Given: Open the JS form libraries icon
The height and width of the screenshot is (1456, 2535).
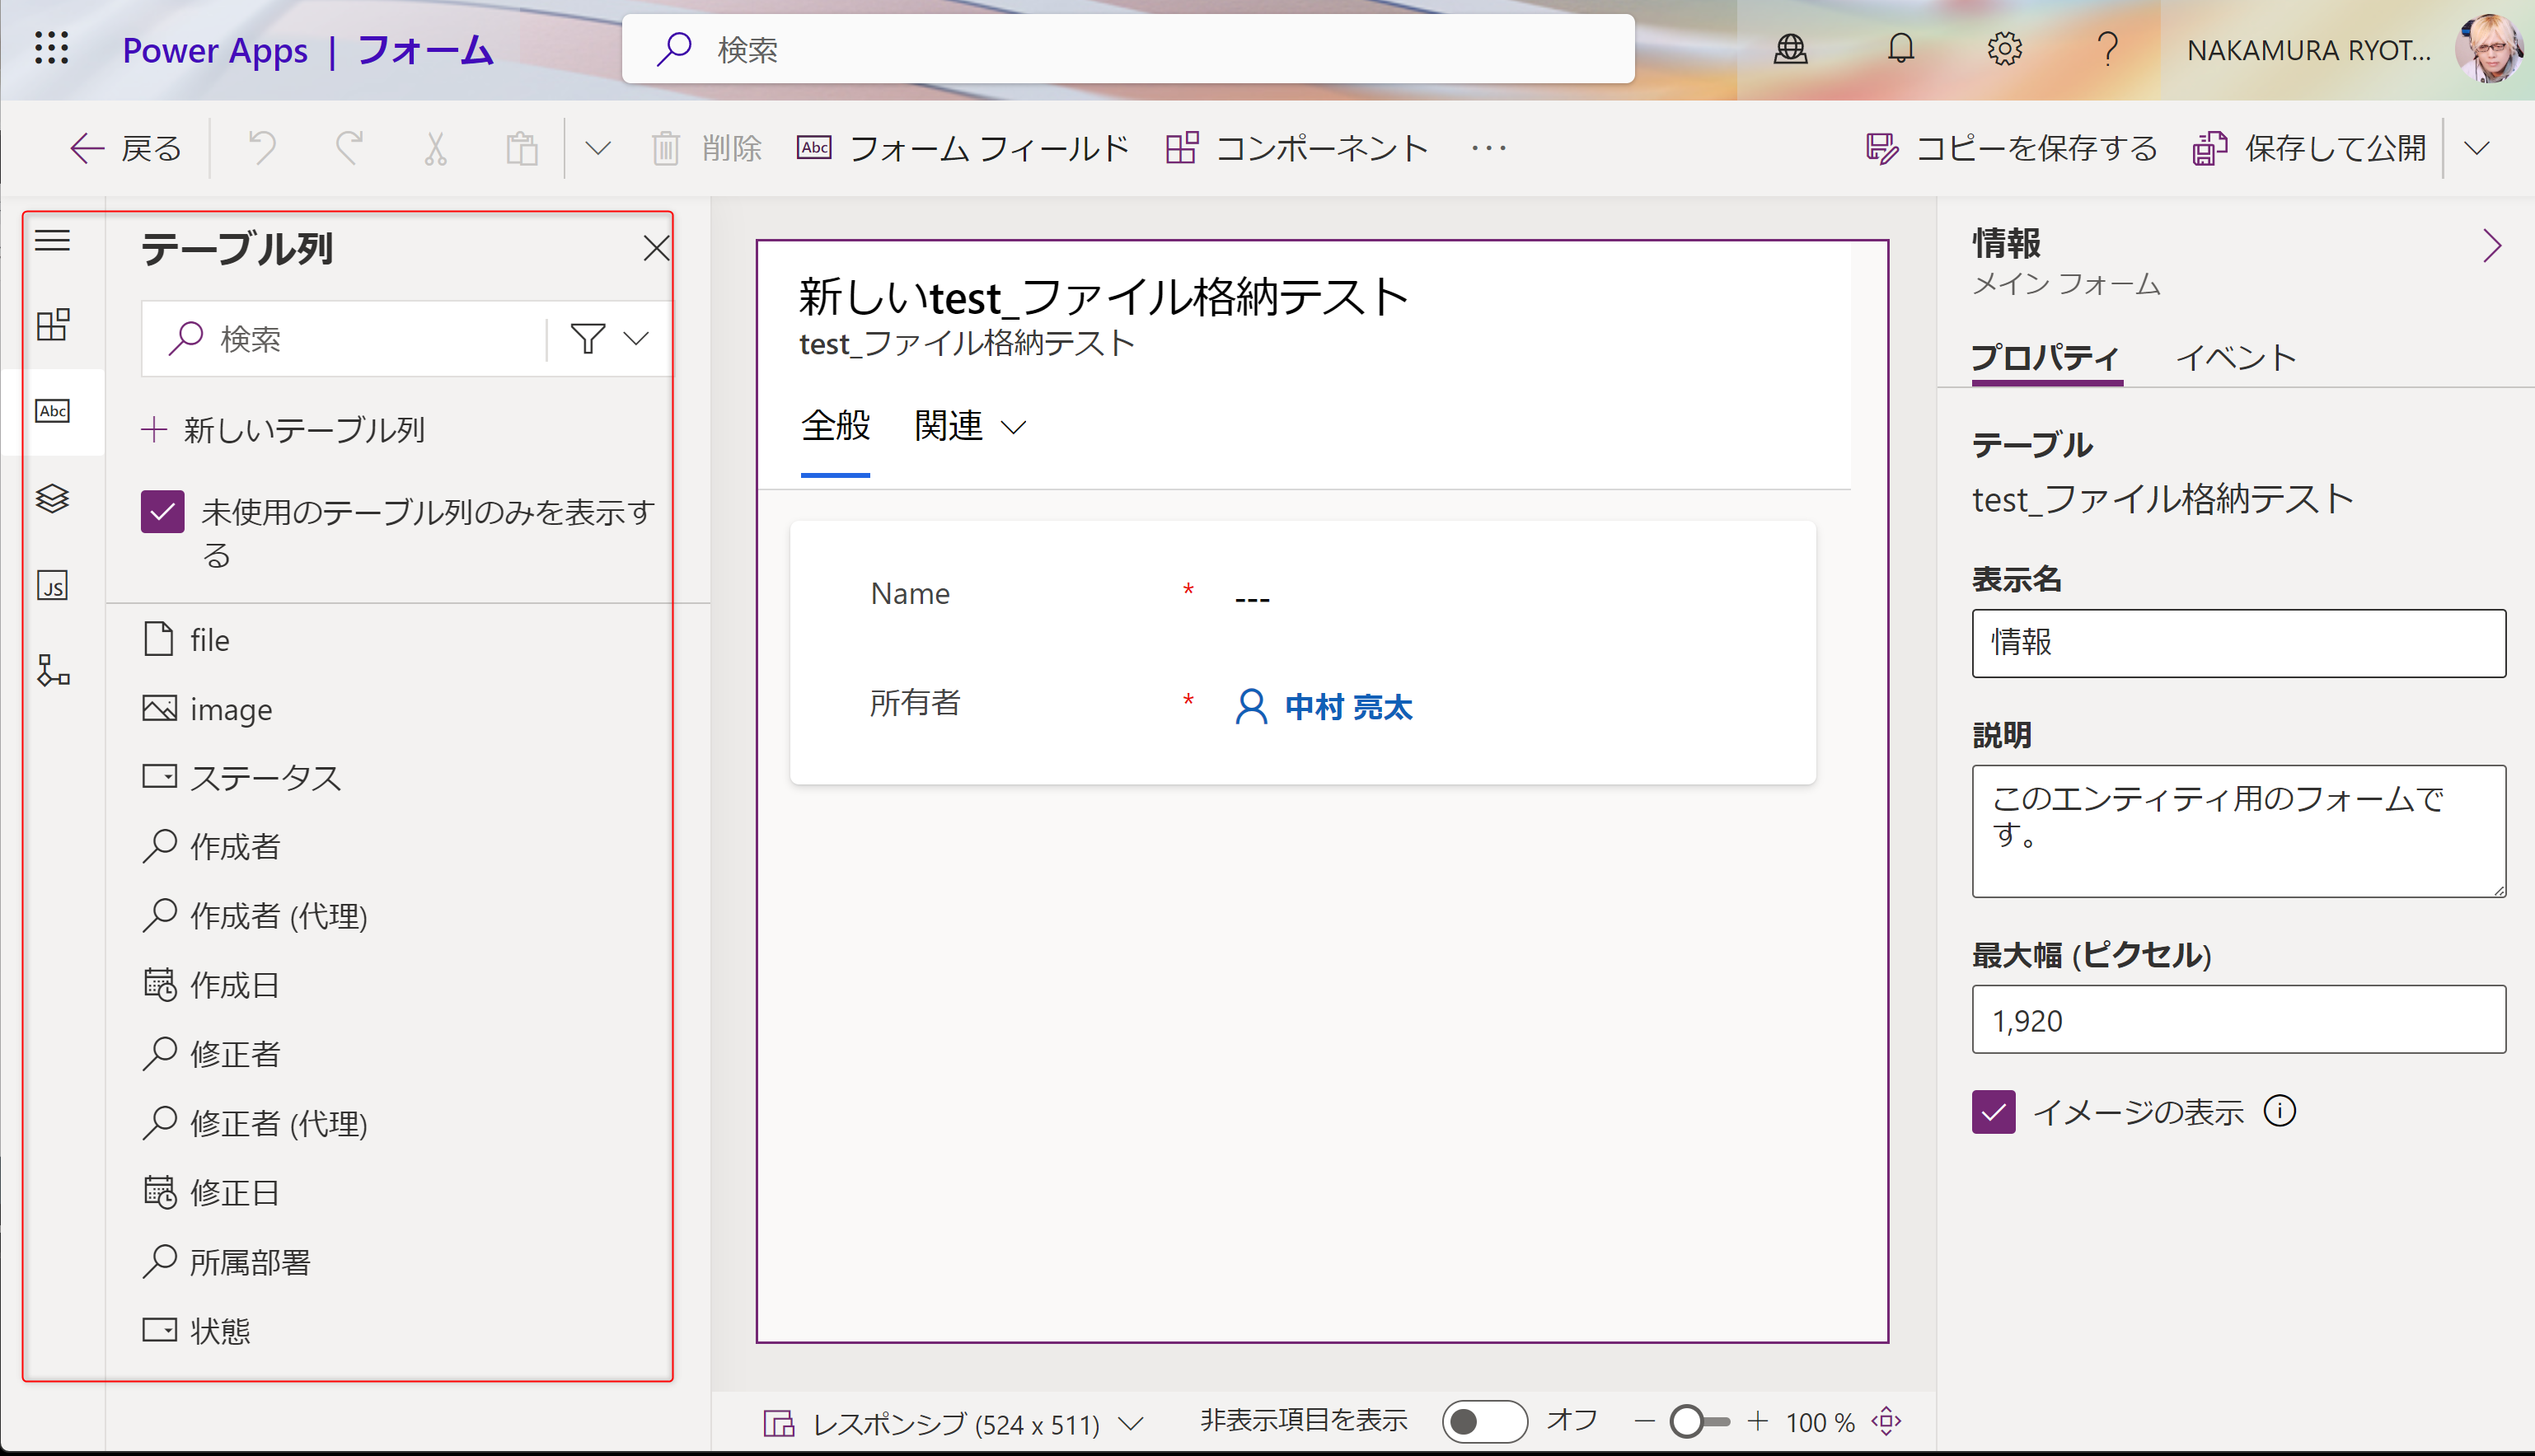Looking at the screenshot, I should click(53, 585).
